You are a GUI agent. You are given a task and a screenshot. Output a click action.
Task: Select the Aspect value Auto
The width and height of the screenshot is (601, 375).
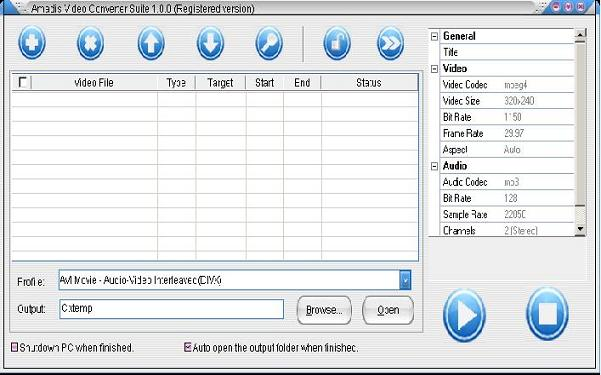coord(512,150)
